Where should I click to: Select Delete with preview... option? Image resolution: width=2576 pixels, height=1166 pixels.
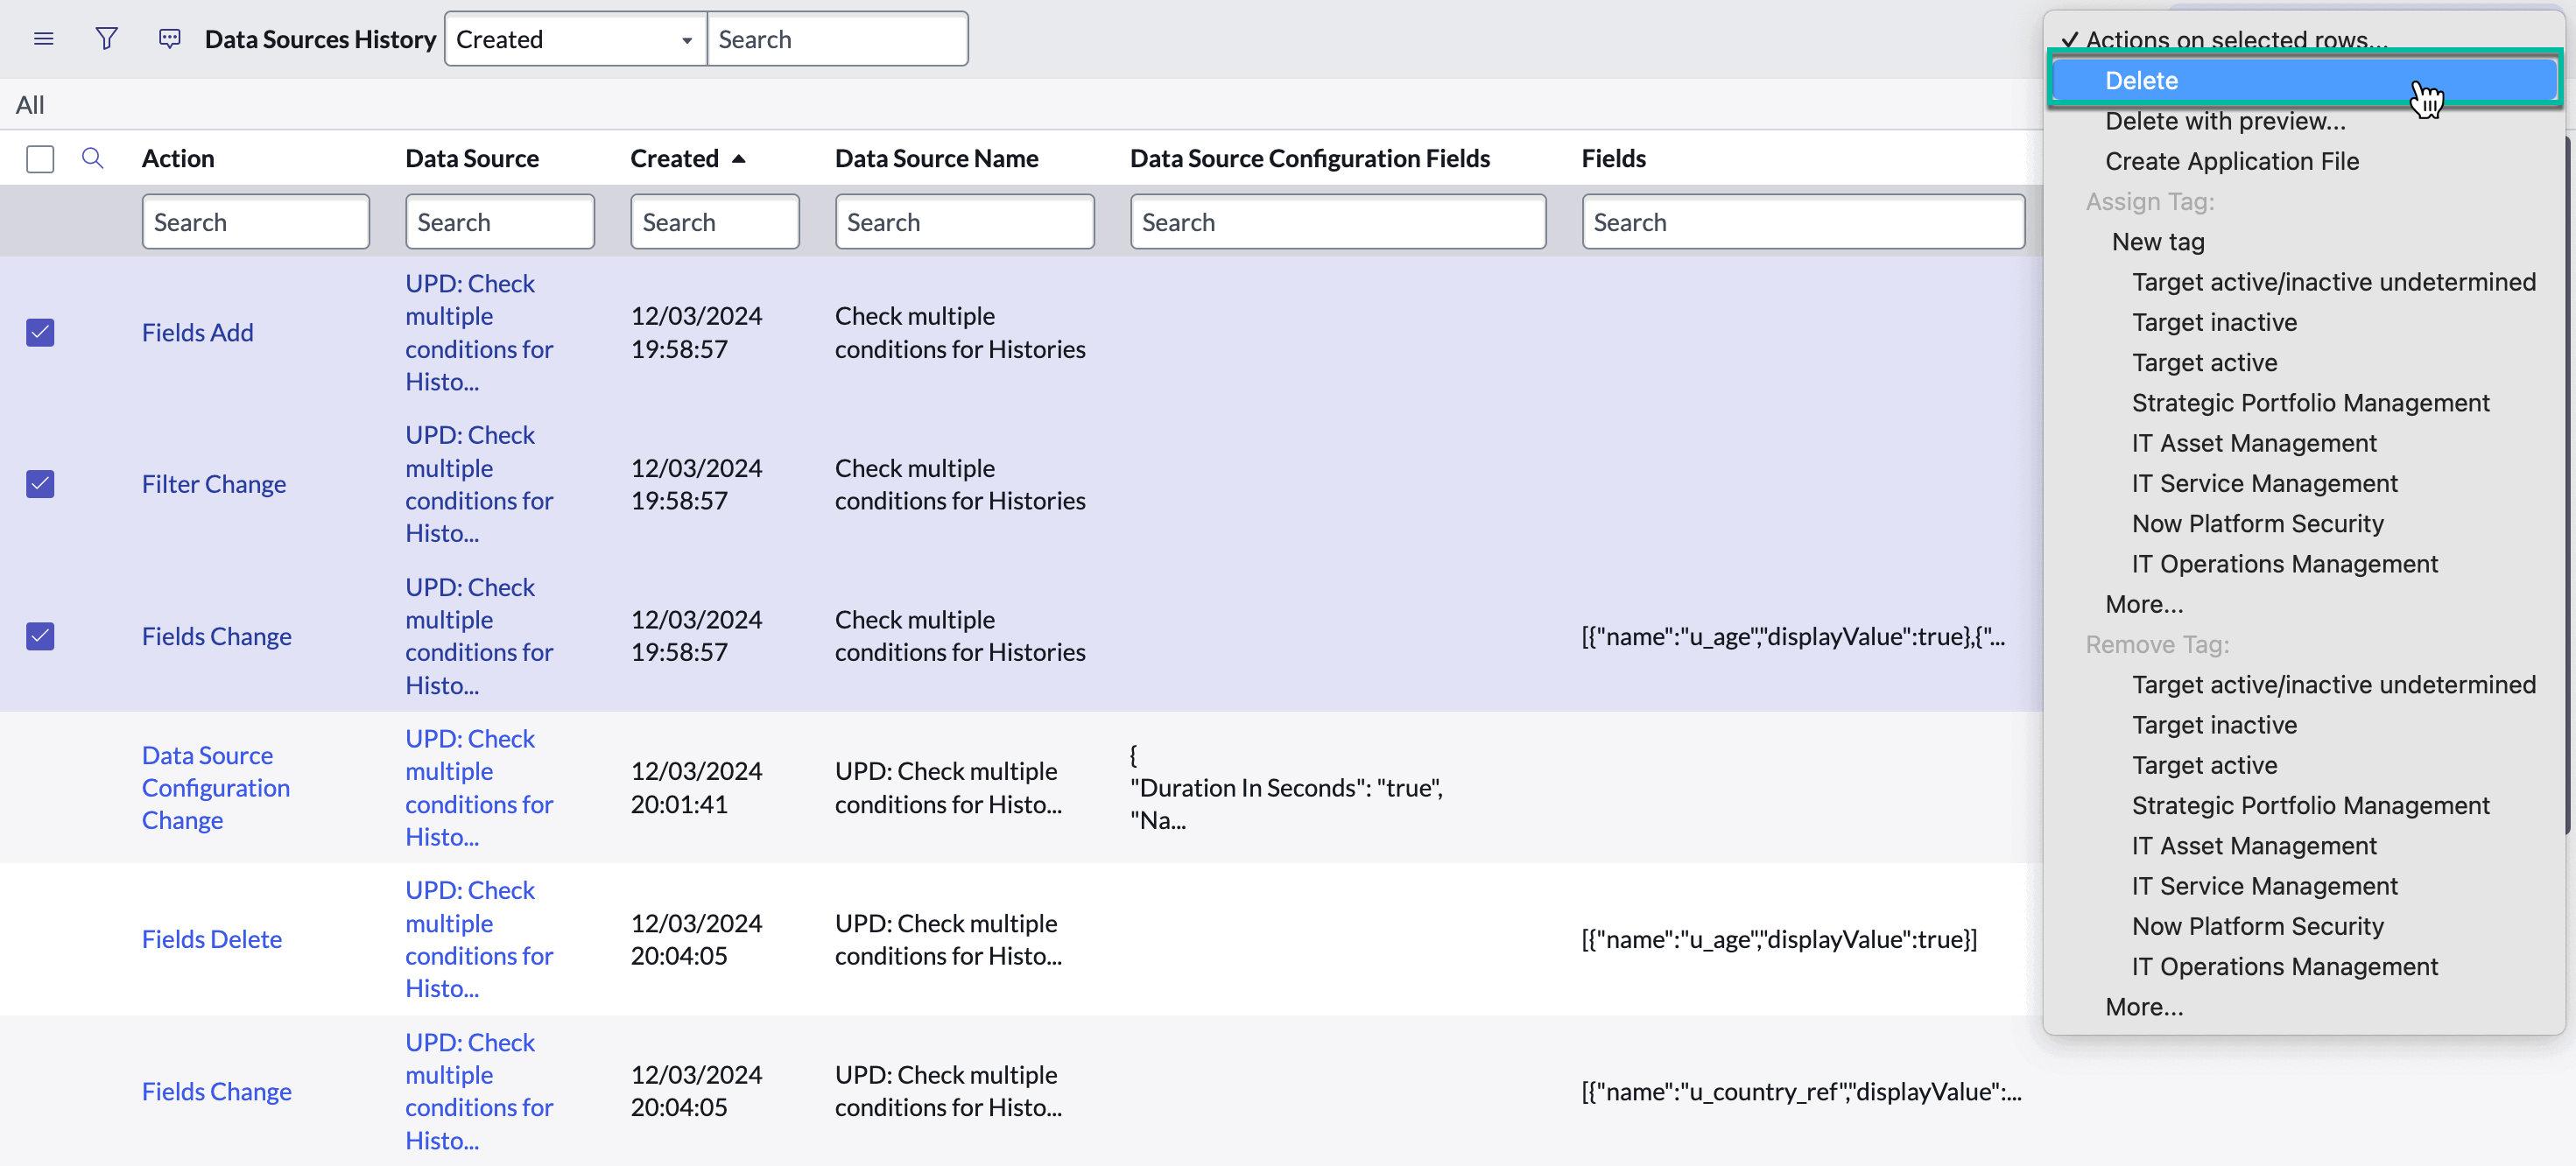point(2224,121)
